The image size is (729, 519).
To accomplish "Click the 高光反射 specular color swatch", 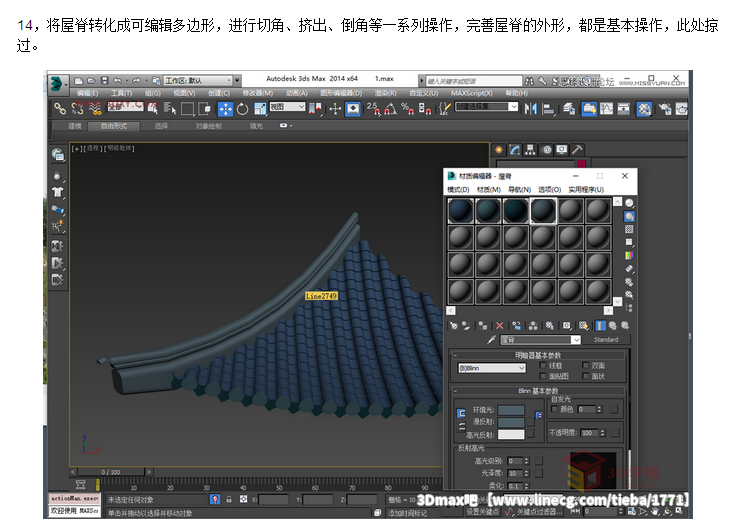I will [511, 434].
